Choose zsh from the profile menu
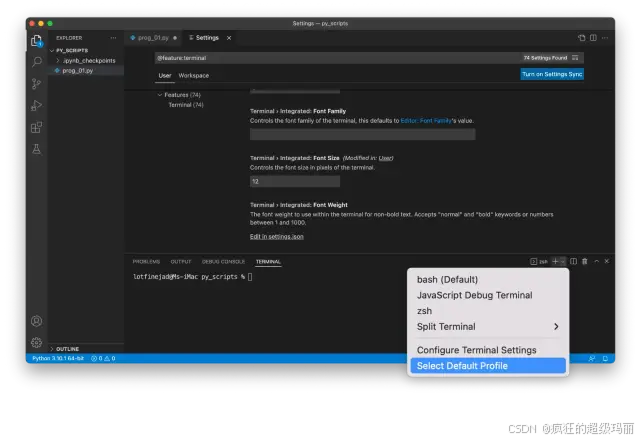The width and height of the screenshot is (640, 440). click(488, 311)
